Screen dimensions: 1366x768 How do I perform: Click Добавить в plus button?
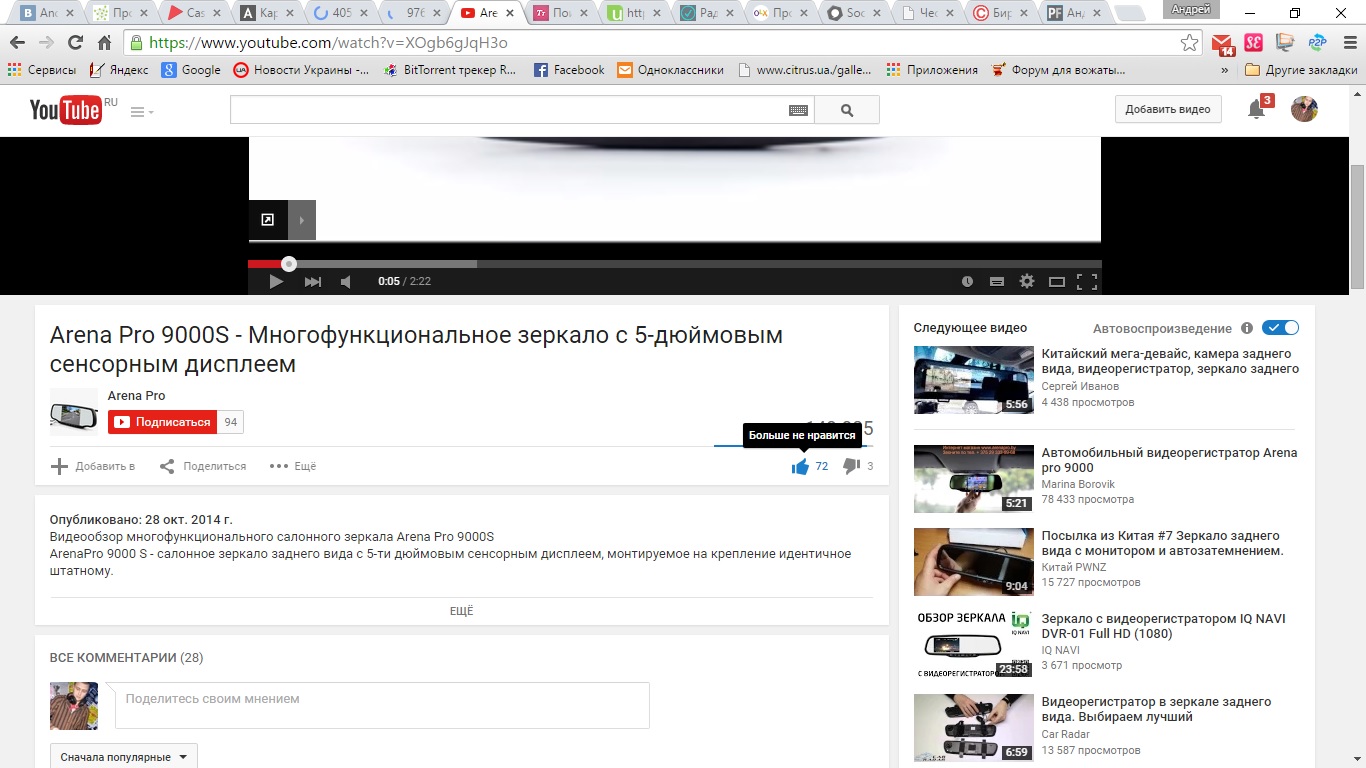[93, 466]
